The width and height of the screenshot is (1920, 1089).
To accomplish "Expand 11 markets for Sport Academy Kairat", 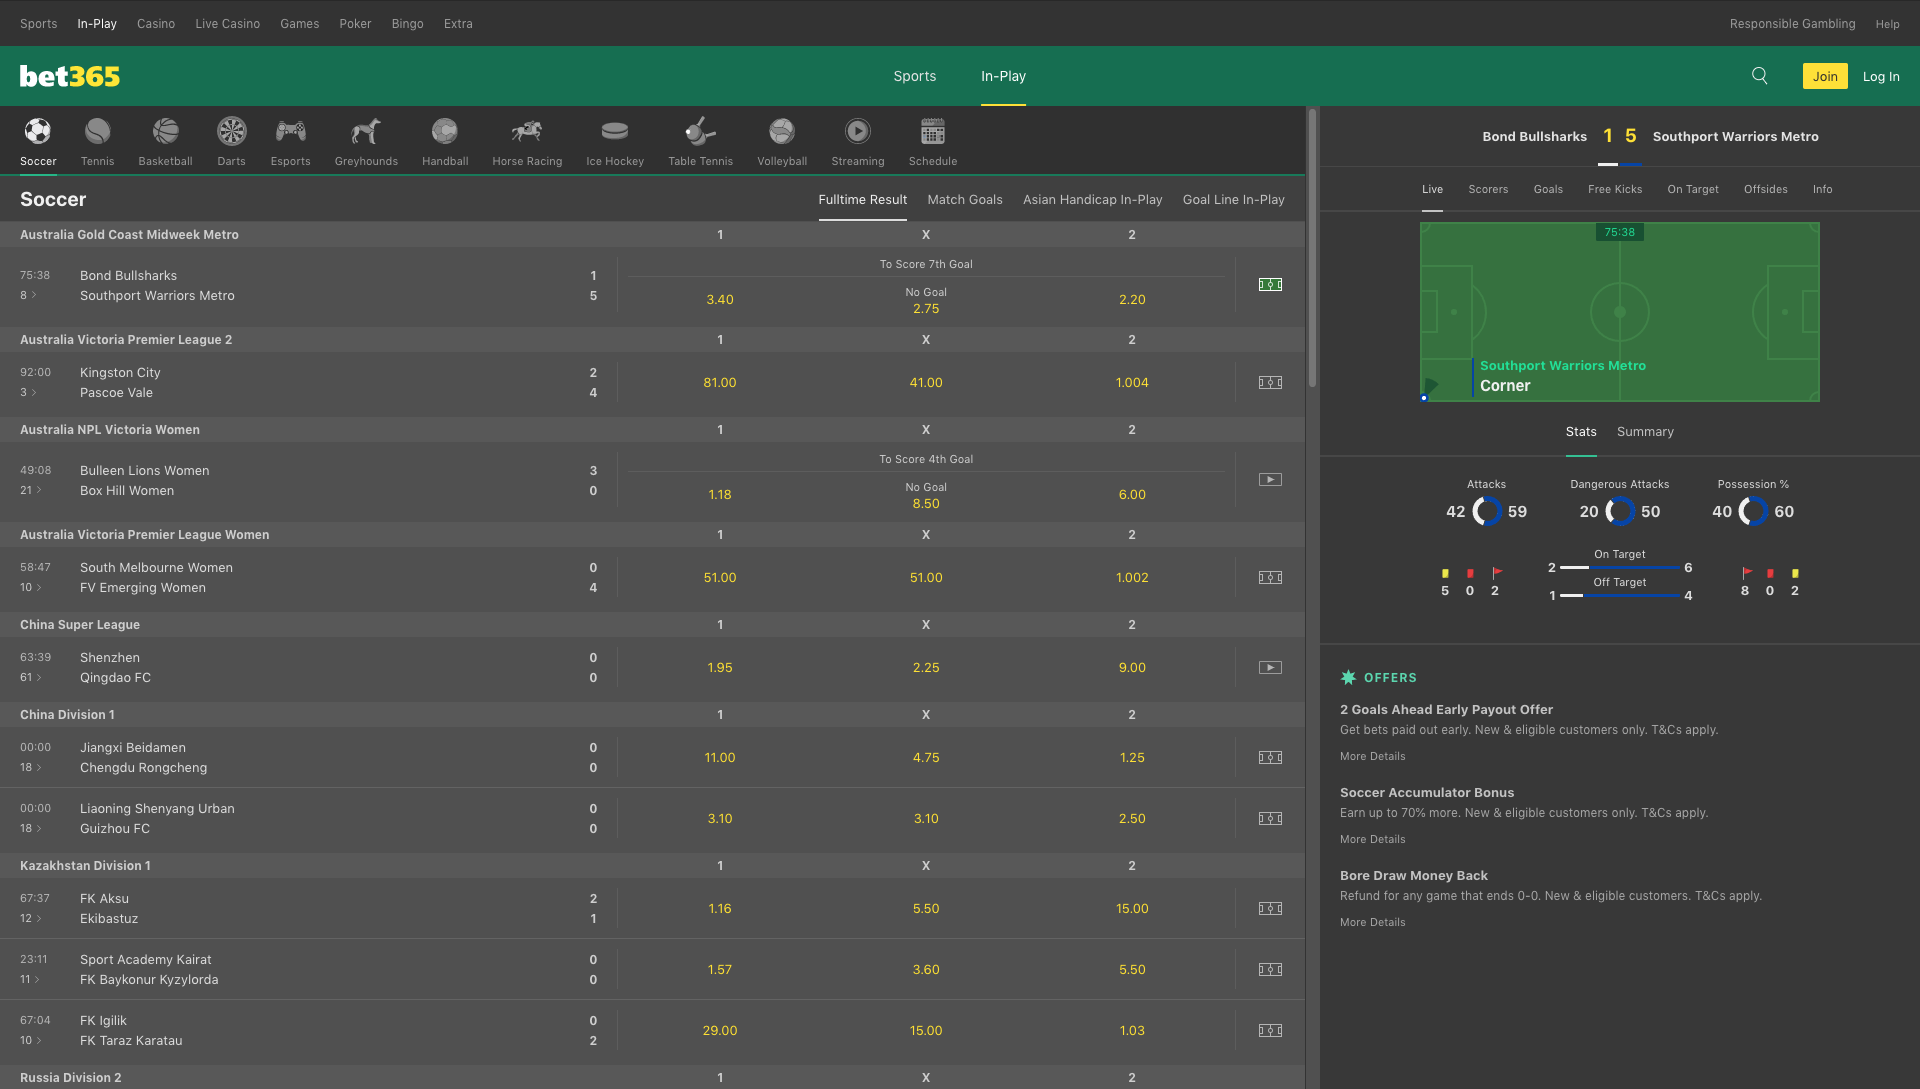I will pyautogui.click(x=31, y=979).
